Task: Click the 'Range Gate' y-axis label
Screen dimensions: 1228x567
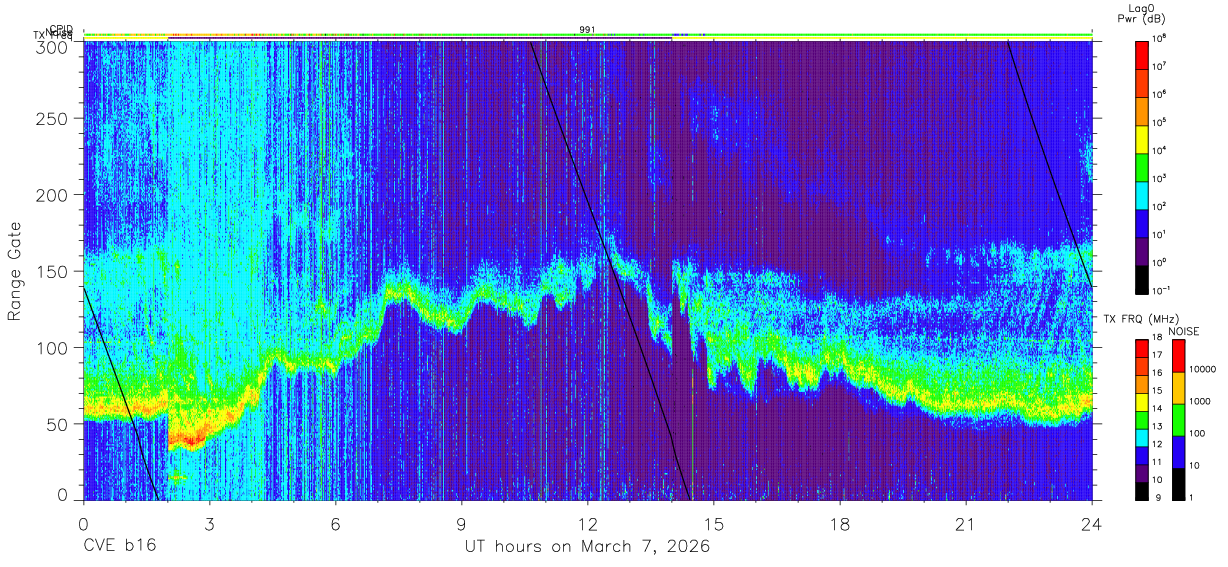Action: tap(15, 271)
